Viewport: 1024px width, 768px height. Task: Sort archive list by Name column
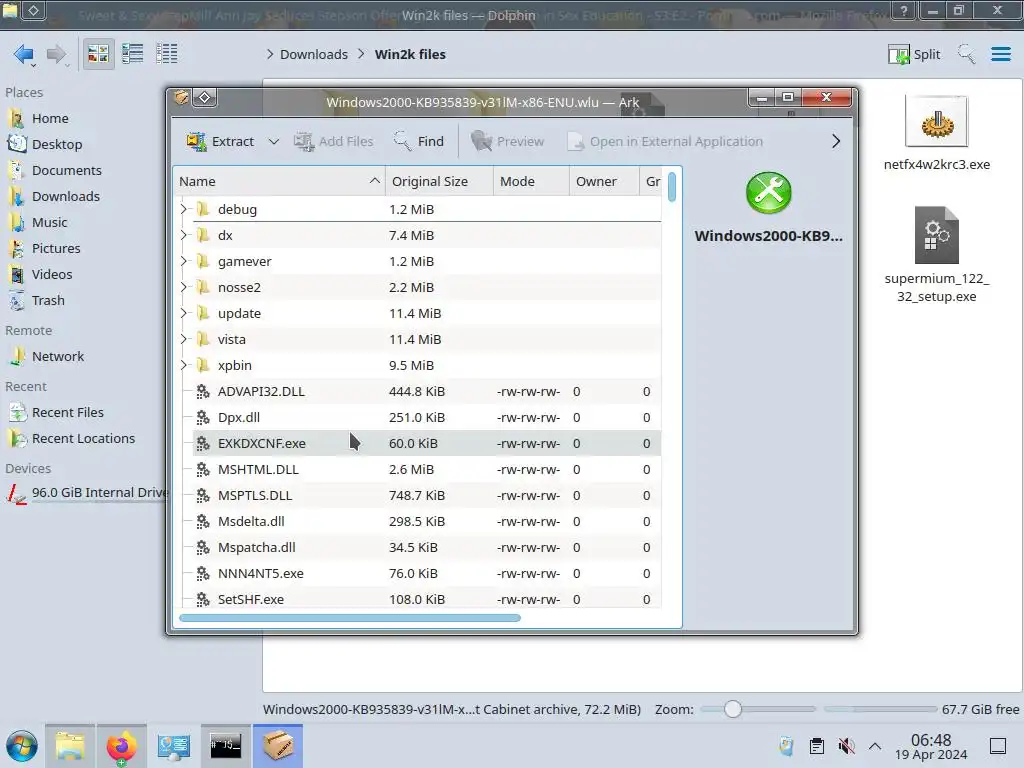click(x=280, y=181)
